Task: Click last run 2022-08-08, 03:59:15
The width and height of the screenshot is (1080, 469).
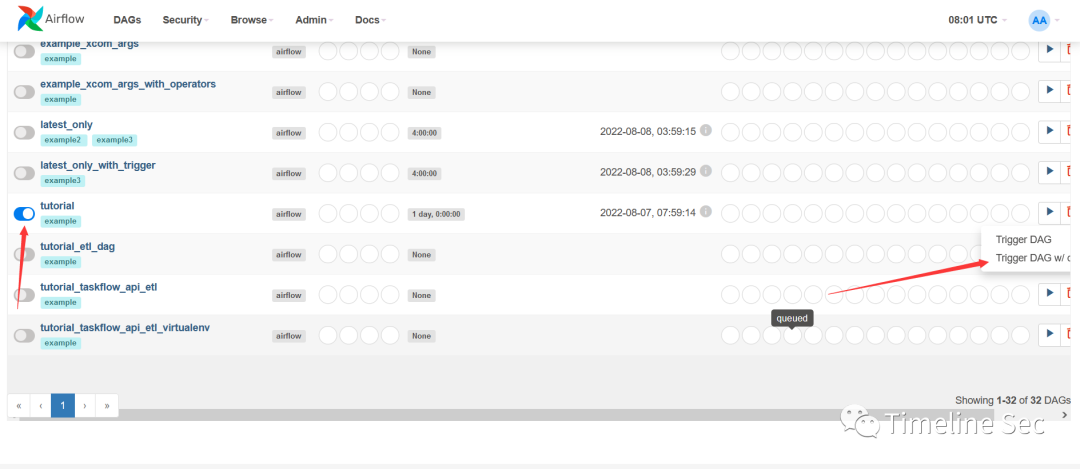Action: 647,130
